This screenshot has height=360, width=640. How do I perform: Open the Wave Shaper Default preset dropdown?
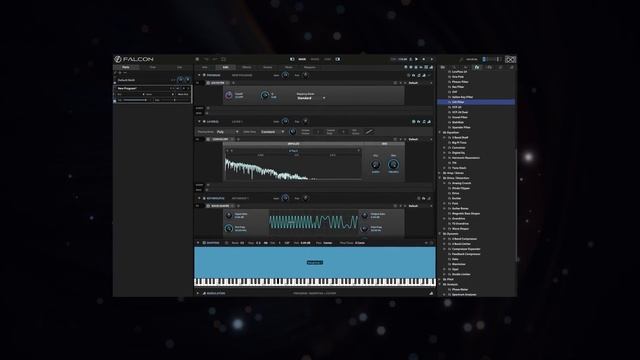pos(420,206)
